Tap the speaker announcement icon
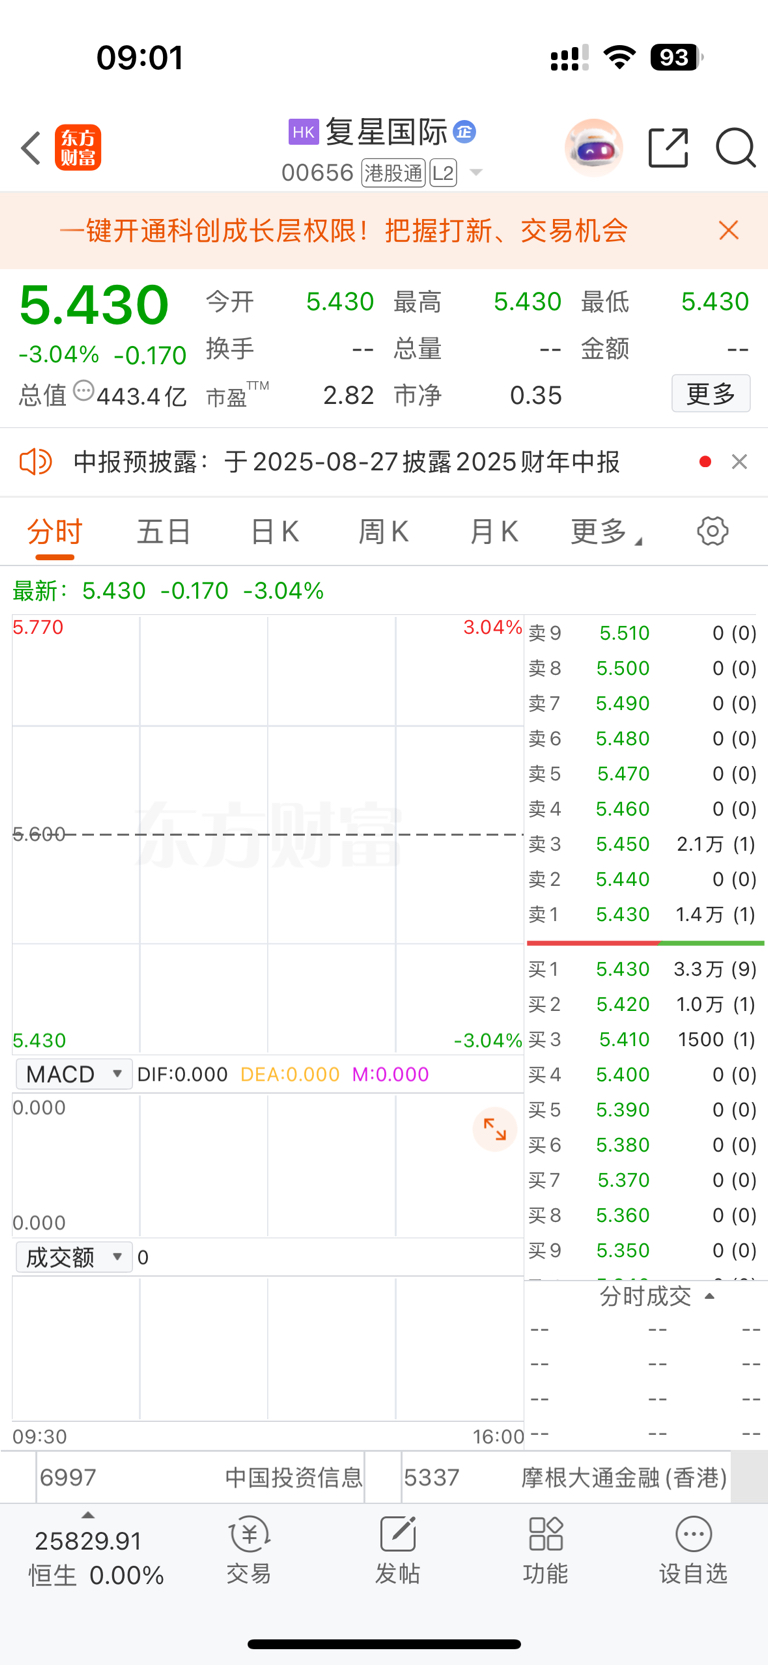 pos(35,462)
